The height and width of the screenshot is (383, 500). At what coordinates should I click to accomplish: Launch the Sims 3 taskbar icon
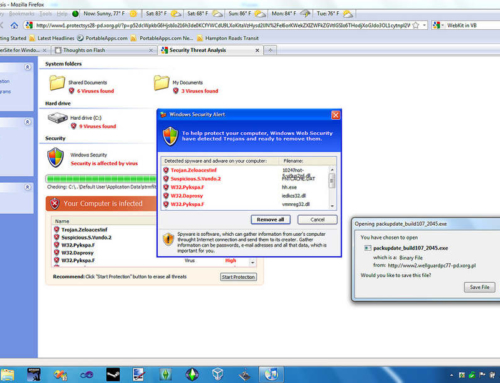pos(166,375)
